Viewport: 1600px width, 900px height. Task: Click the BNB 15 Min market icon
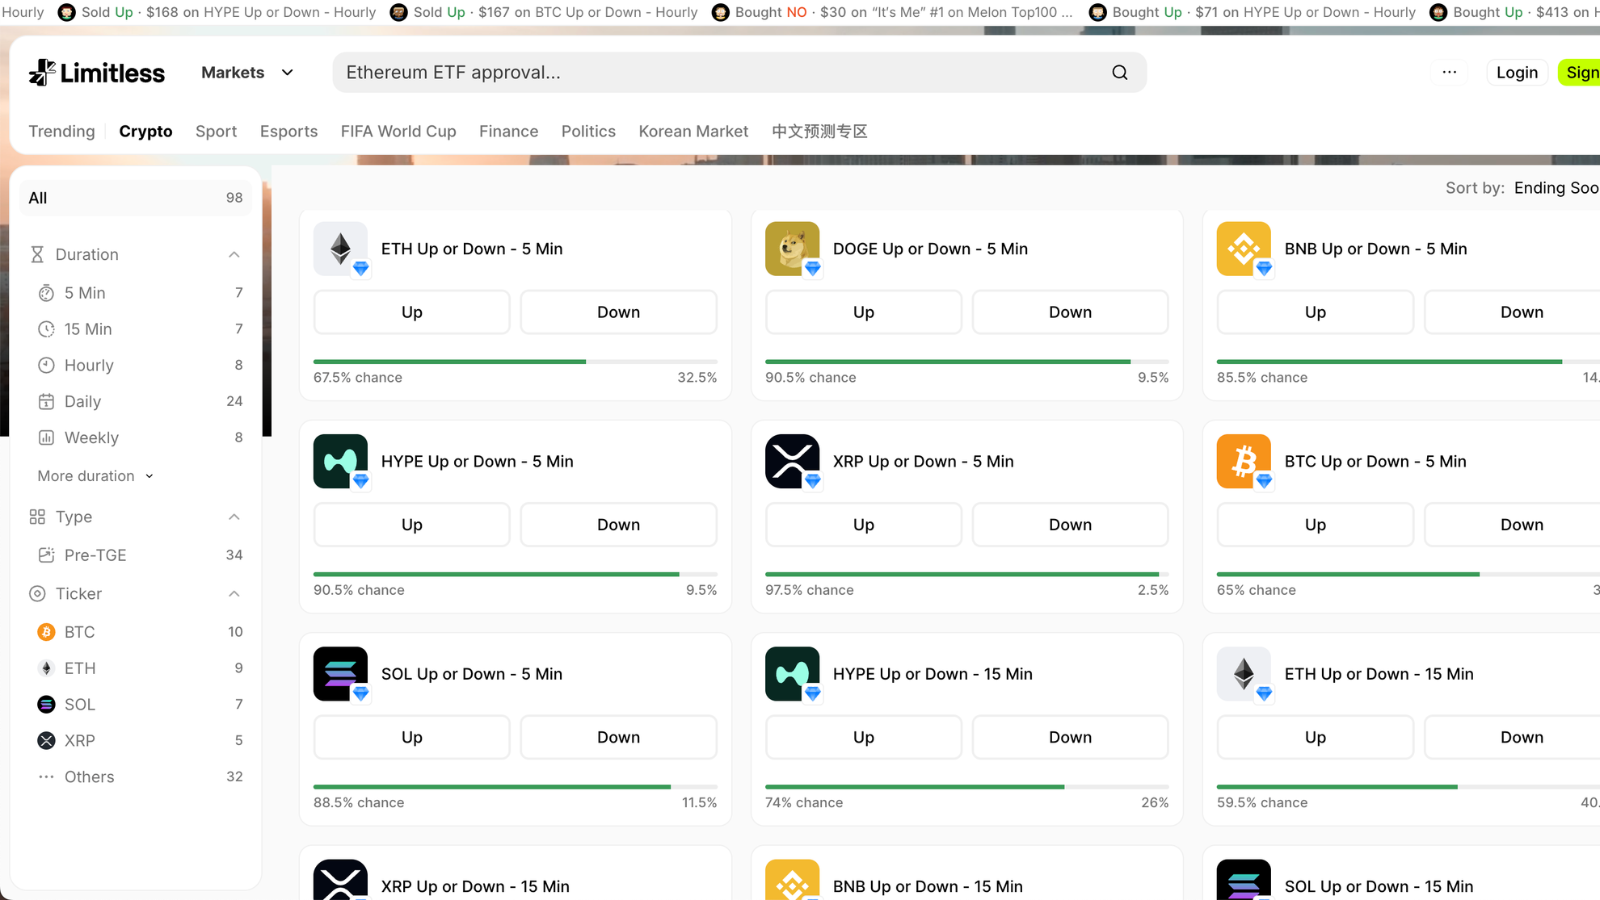click(792, 880)
